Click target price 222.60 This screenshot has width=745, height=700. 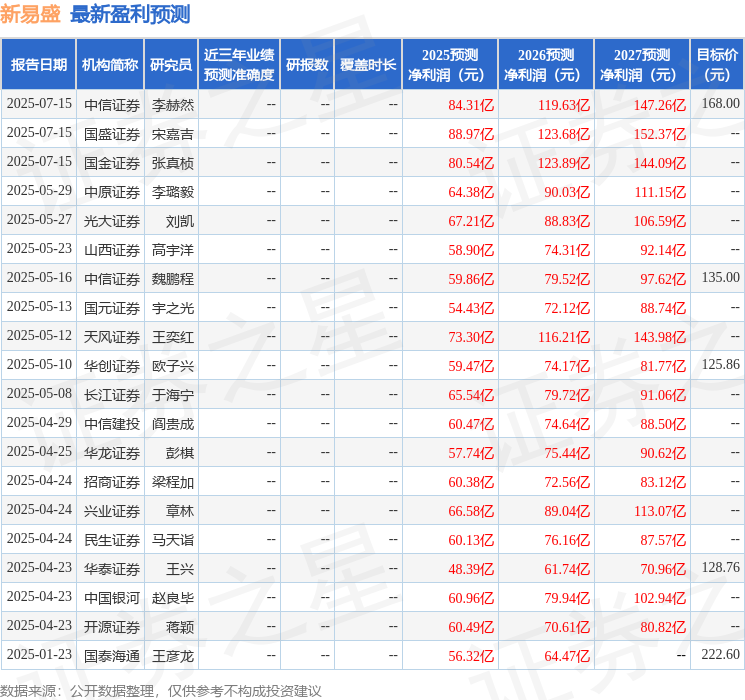(721, 654)
